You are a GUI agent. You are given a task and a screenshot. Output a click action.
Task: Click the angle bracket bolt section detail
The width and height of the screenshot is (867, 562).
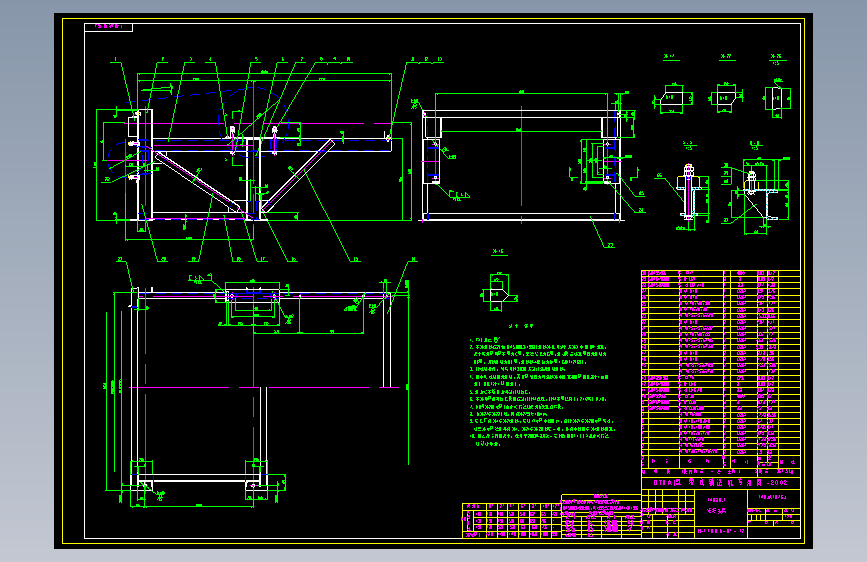[758, 194]
